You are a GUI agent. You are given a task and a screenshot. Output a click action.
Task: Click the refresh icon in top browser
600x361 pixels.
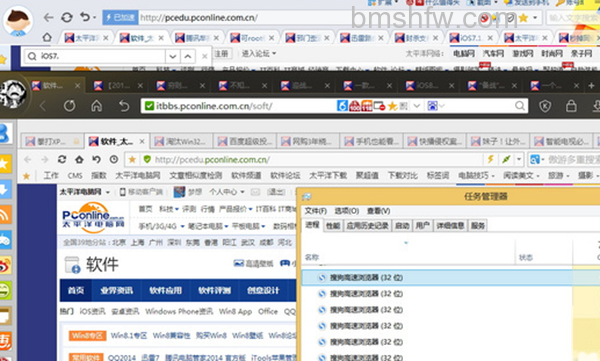(67, 17)
